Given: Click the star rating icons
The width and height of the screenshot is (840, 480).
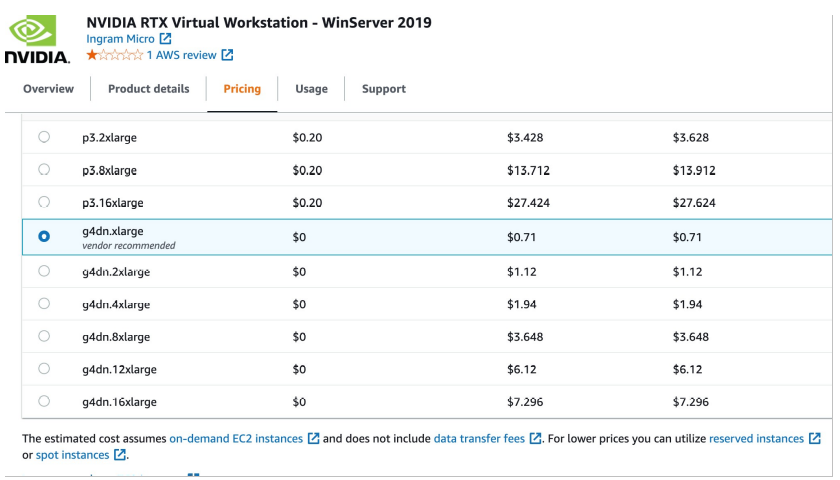Looking at the screenshot, I should pos(115,55).
